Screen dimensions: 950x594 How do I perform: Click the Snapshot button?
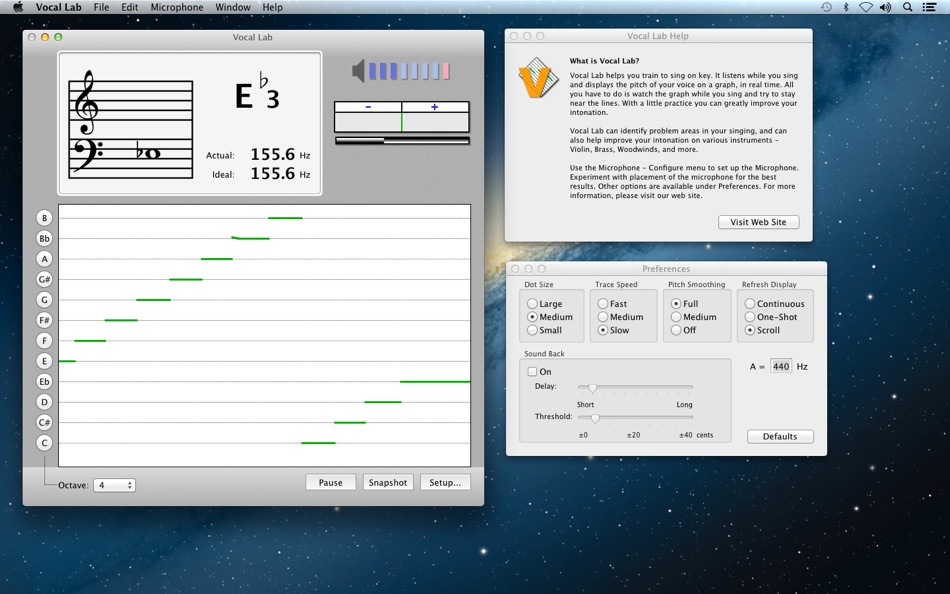pyautogui.click(x=388, y=482)
